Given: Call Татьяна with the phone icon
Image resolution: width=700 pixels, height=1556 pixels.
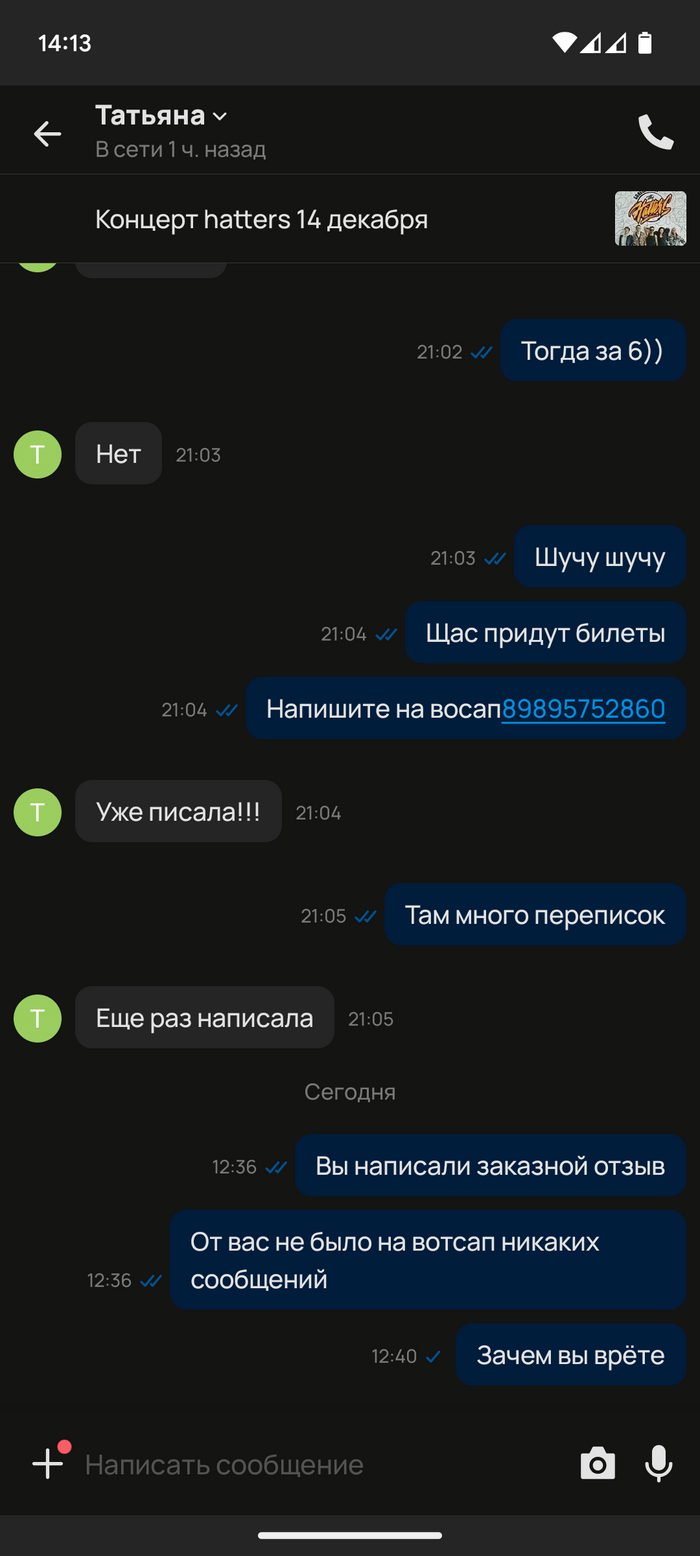Looking at the screenshot, I should point(656,132).
